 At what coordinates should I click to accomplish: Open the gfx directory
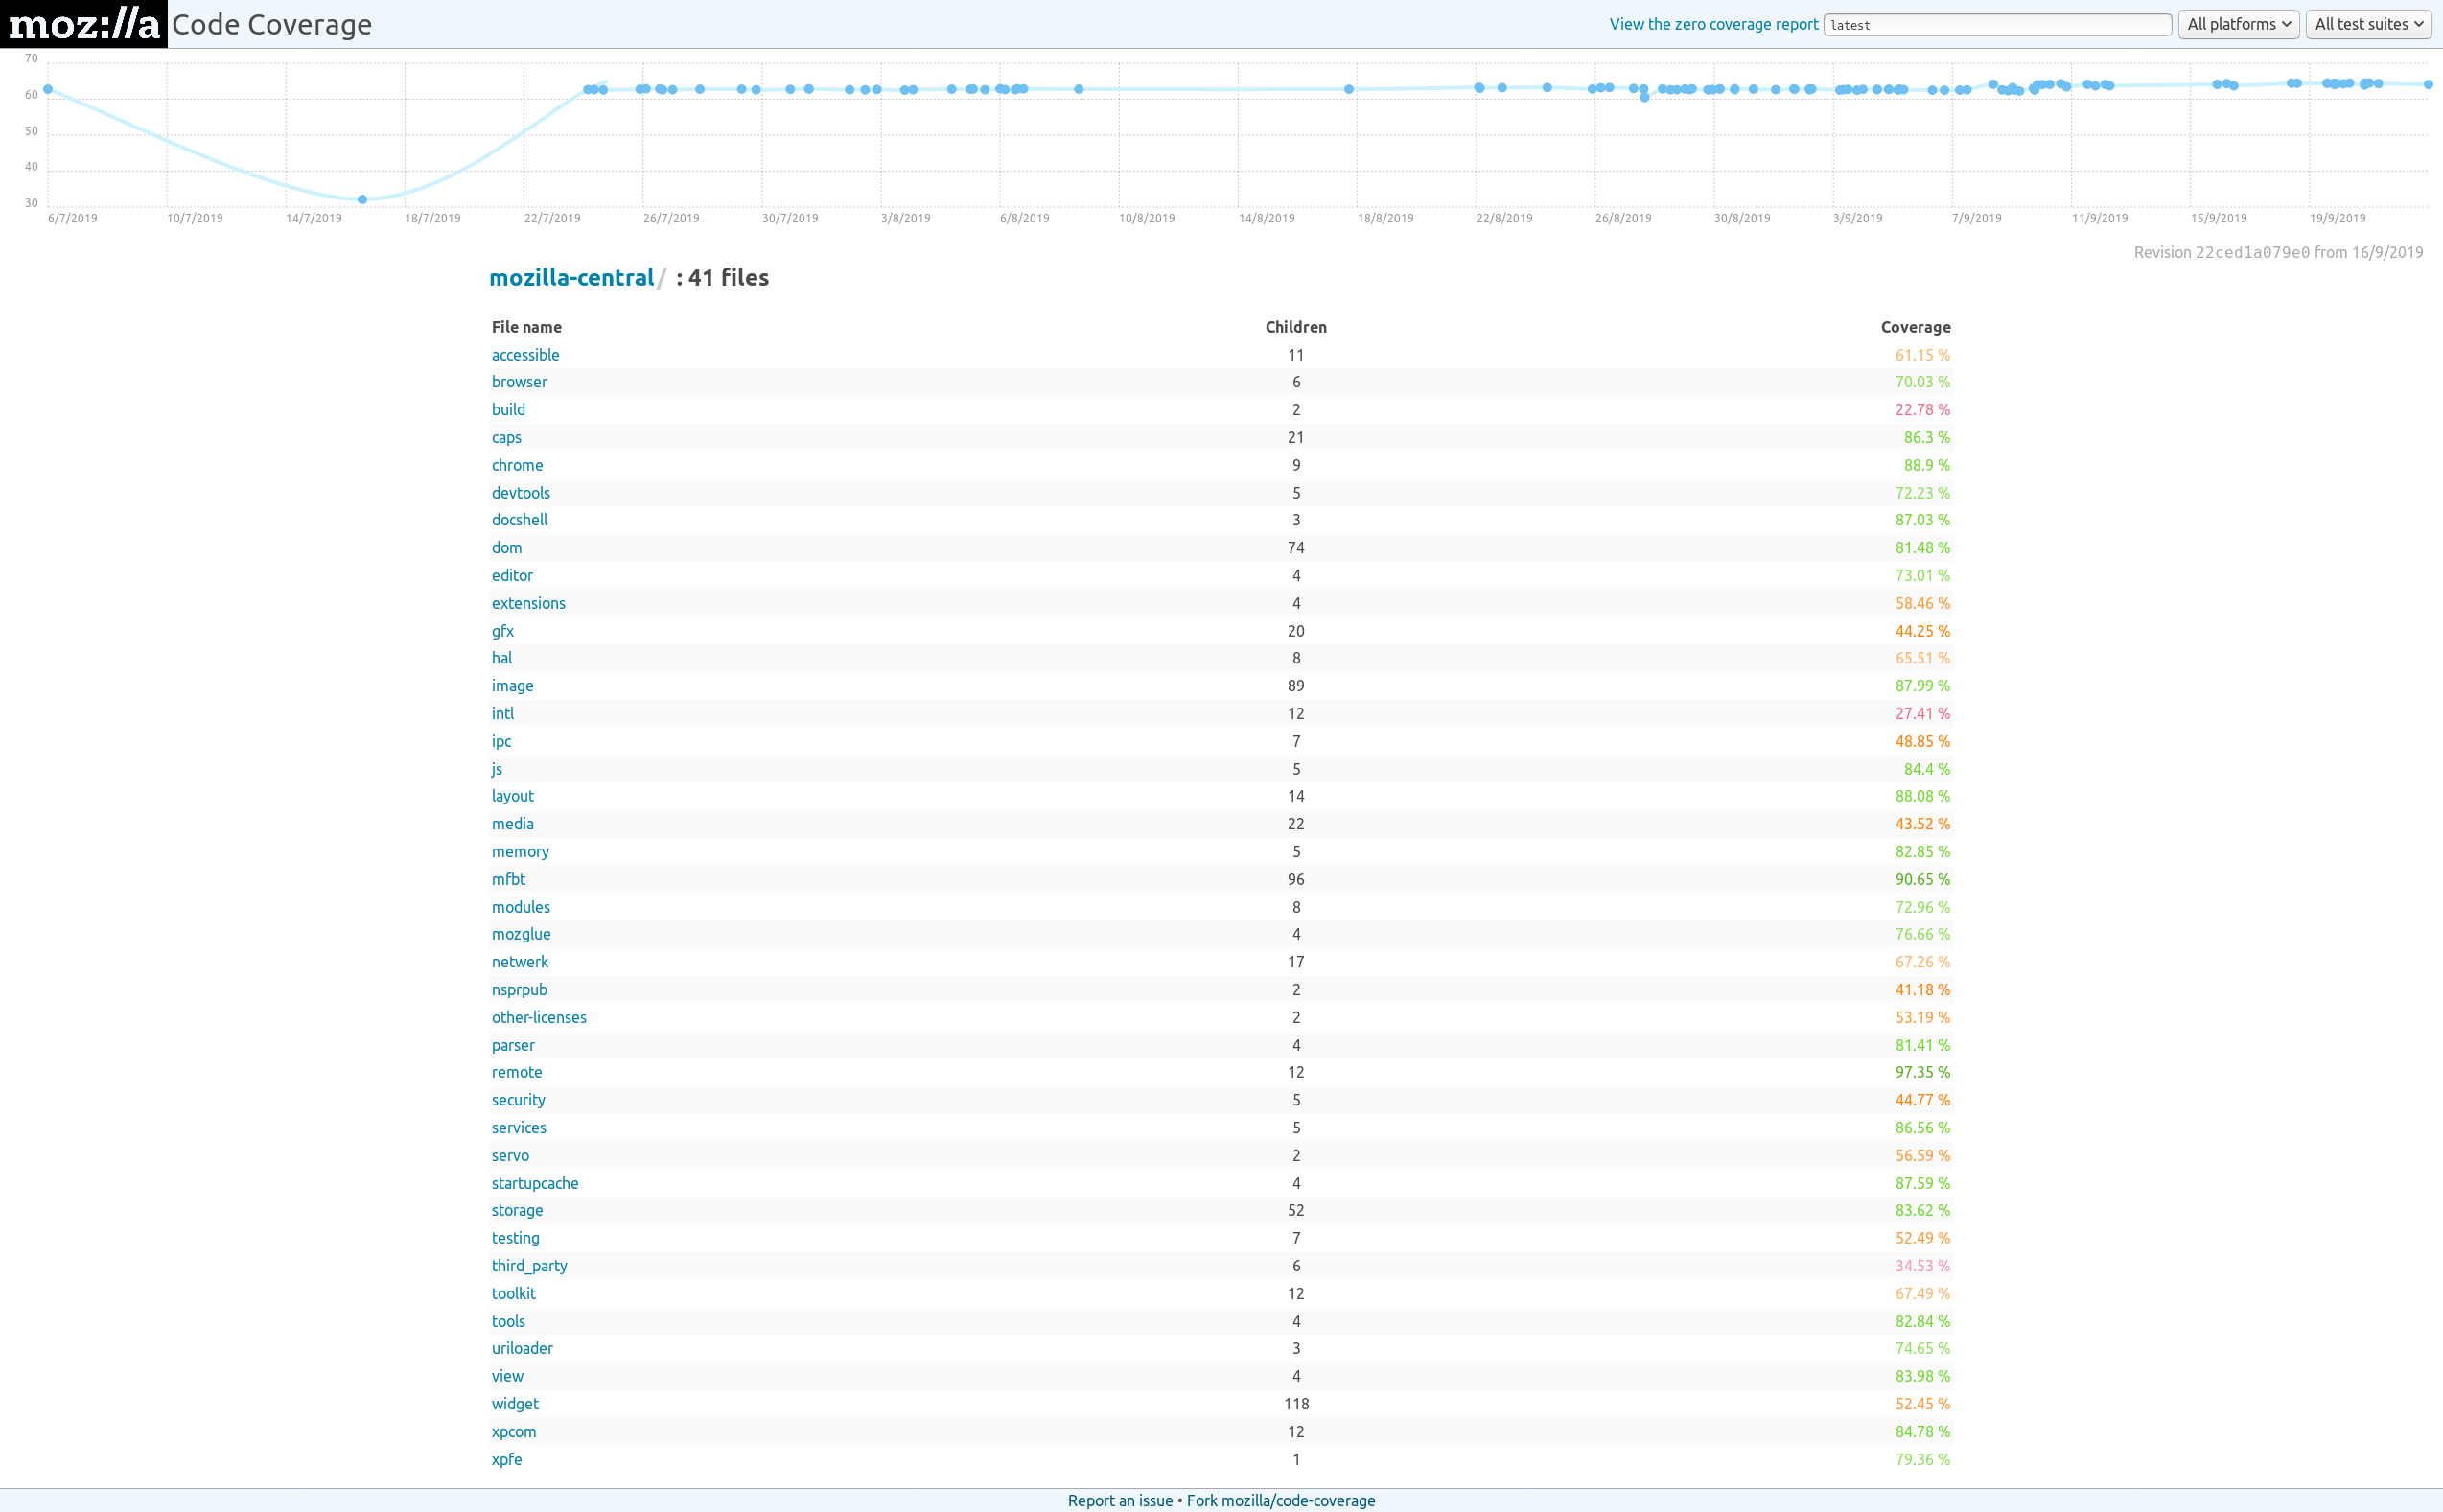(x=502, y=631)
